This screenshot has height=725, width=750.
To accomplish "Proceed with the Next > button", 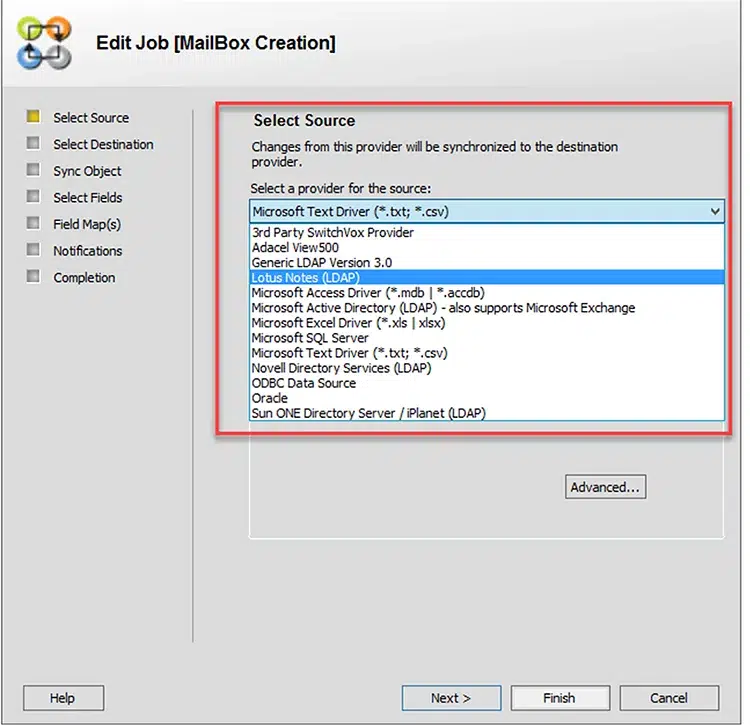I will 451,698.
